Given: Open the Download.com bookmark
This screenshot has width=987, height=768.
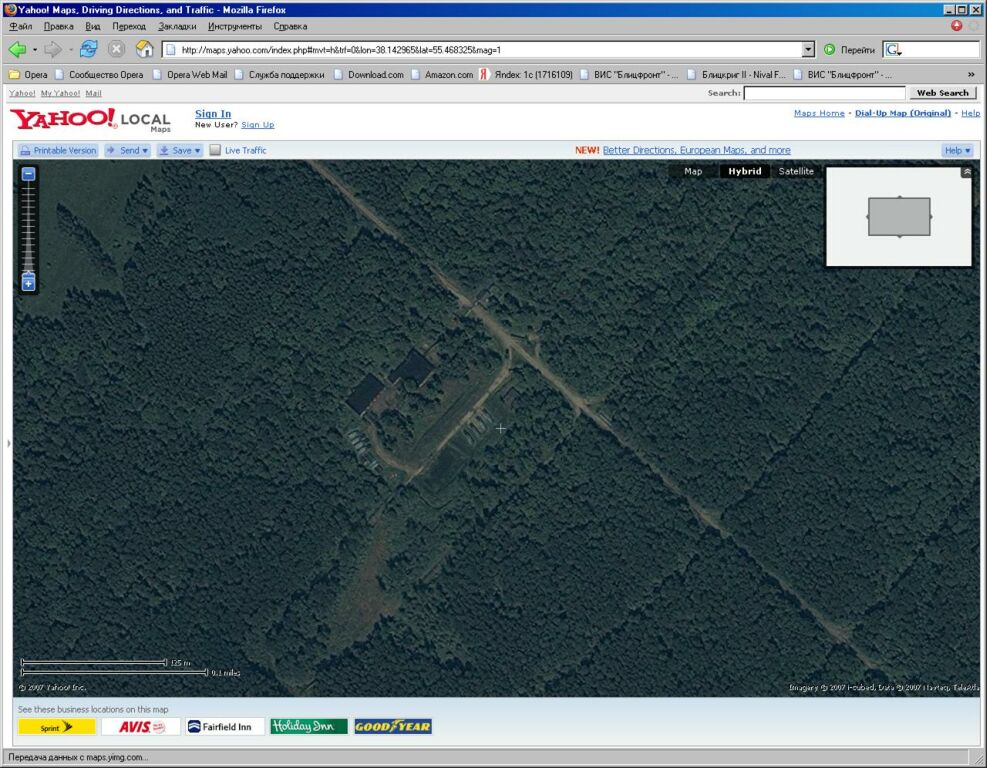Looking at the screenshot, I should click(x=369, y=74).
